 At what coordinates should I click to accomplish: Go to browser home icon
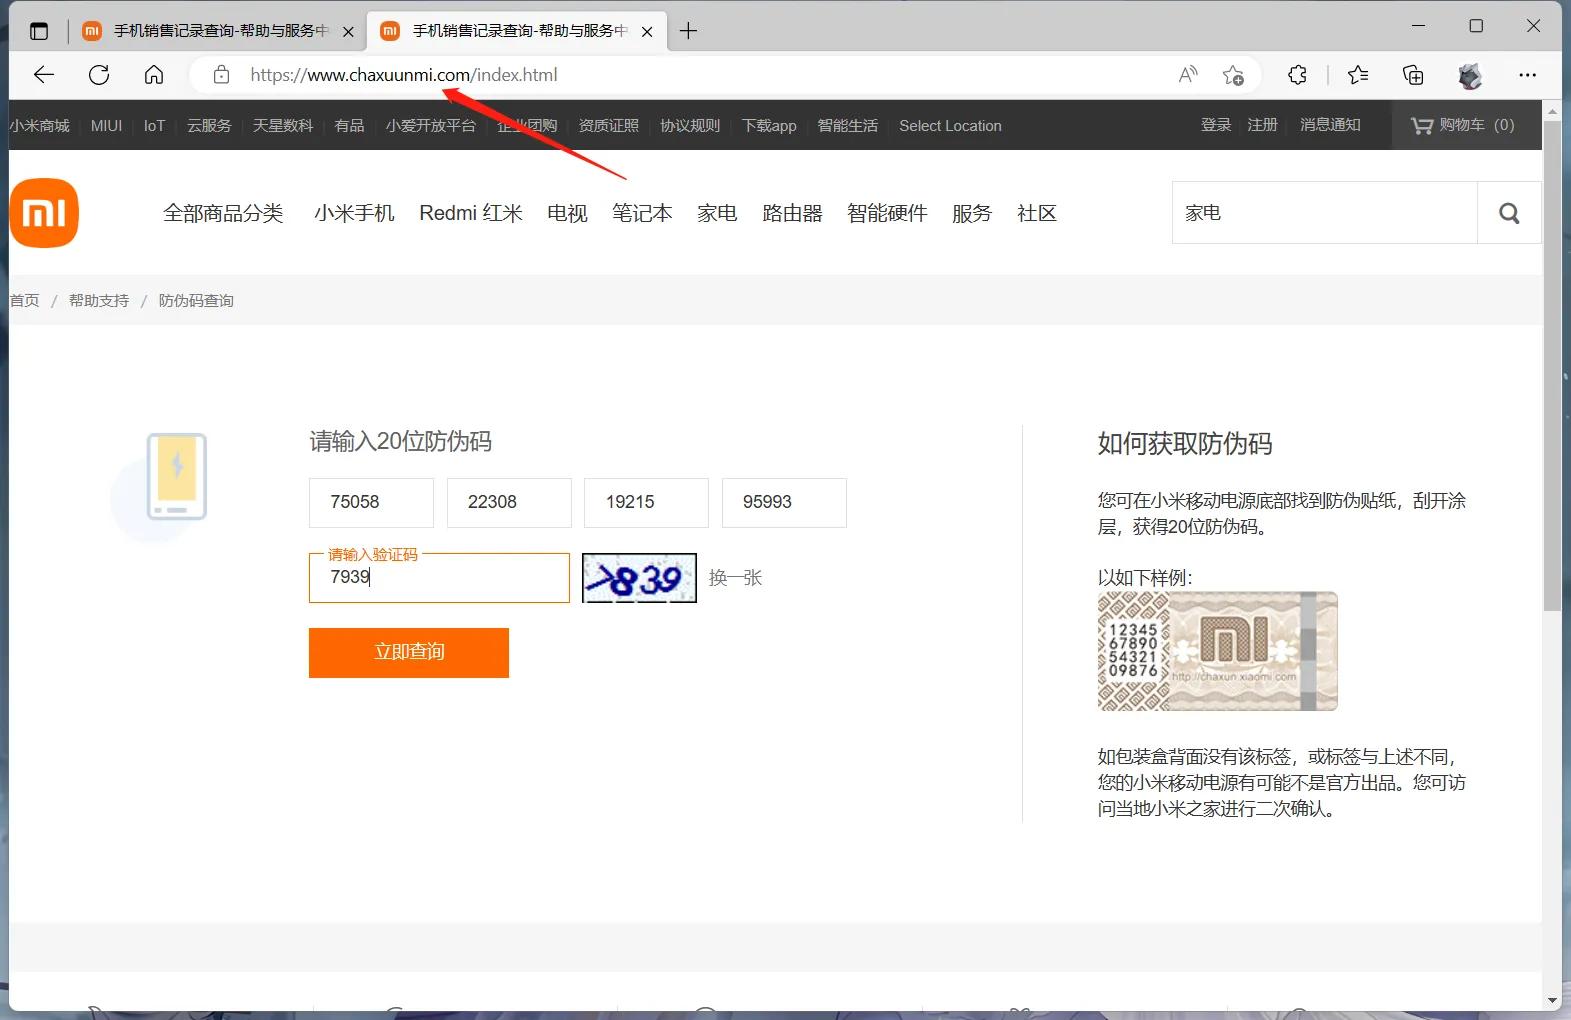pos(154,75)
